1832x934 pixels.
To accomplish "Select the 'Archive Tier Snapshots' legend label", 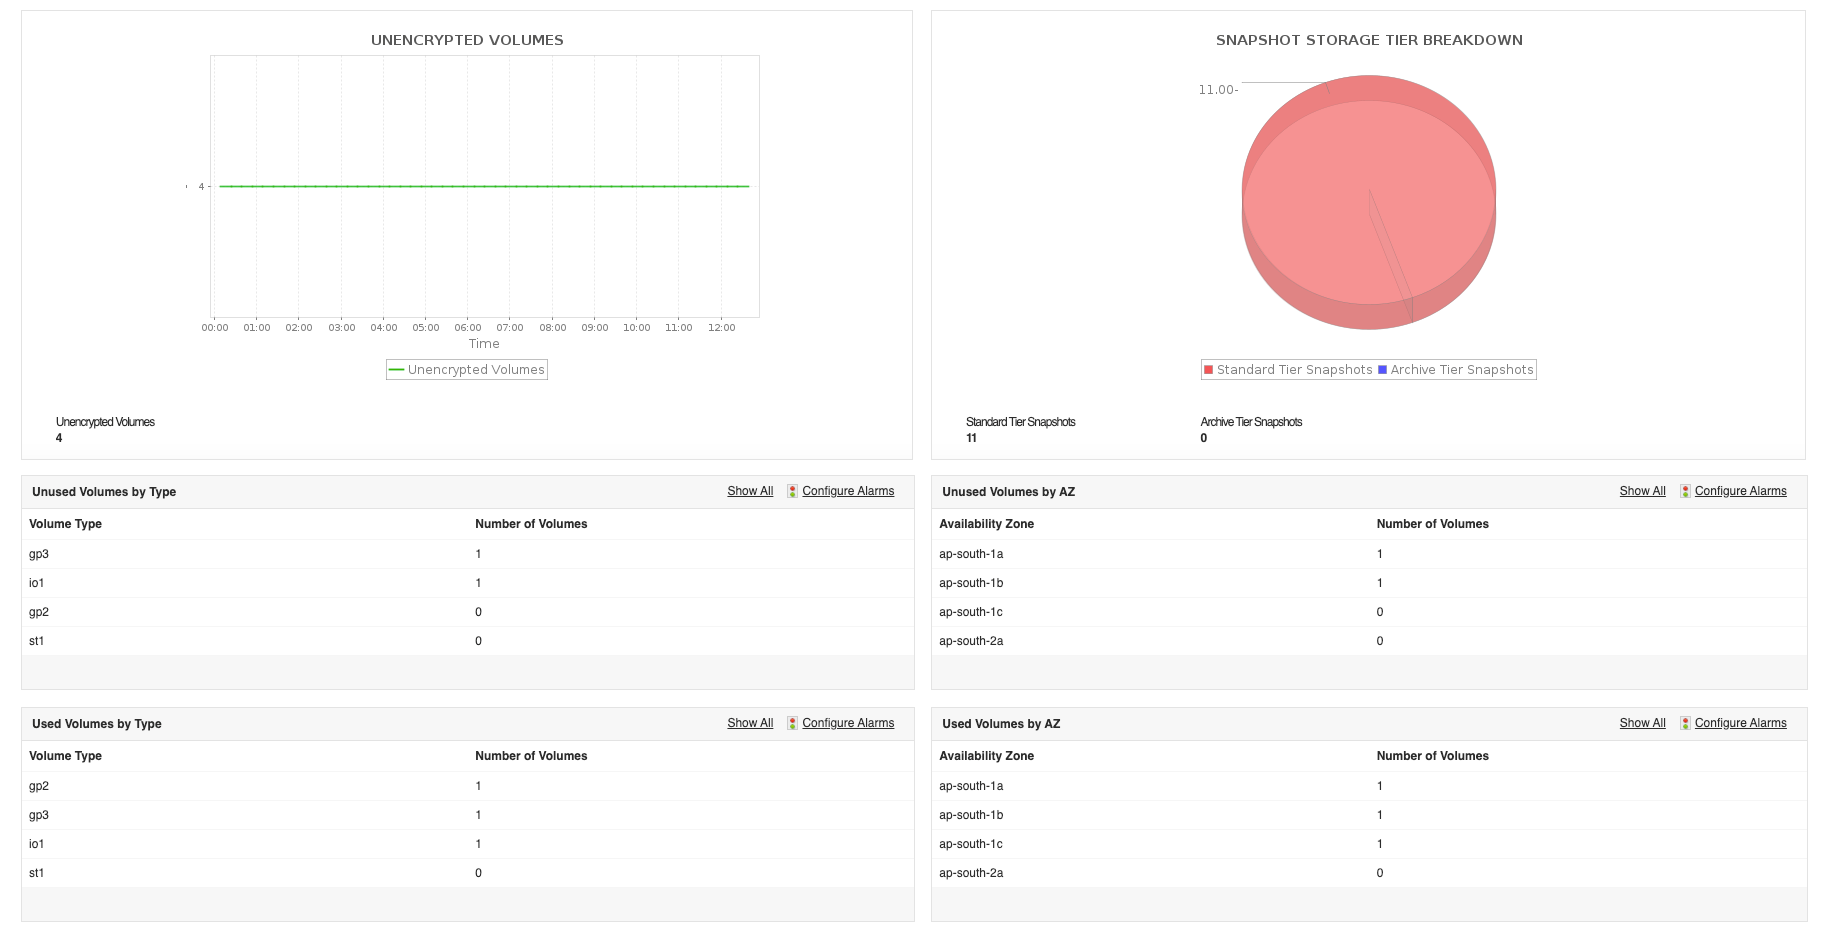I will coord(1462,370).
